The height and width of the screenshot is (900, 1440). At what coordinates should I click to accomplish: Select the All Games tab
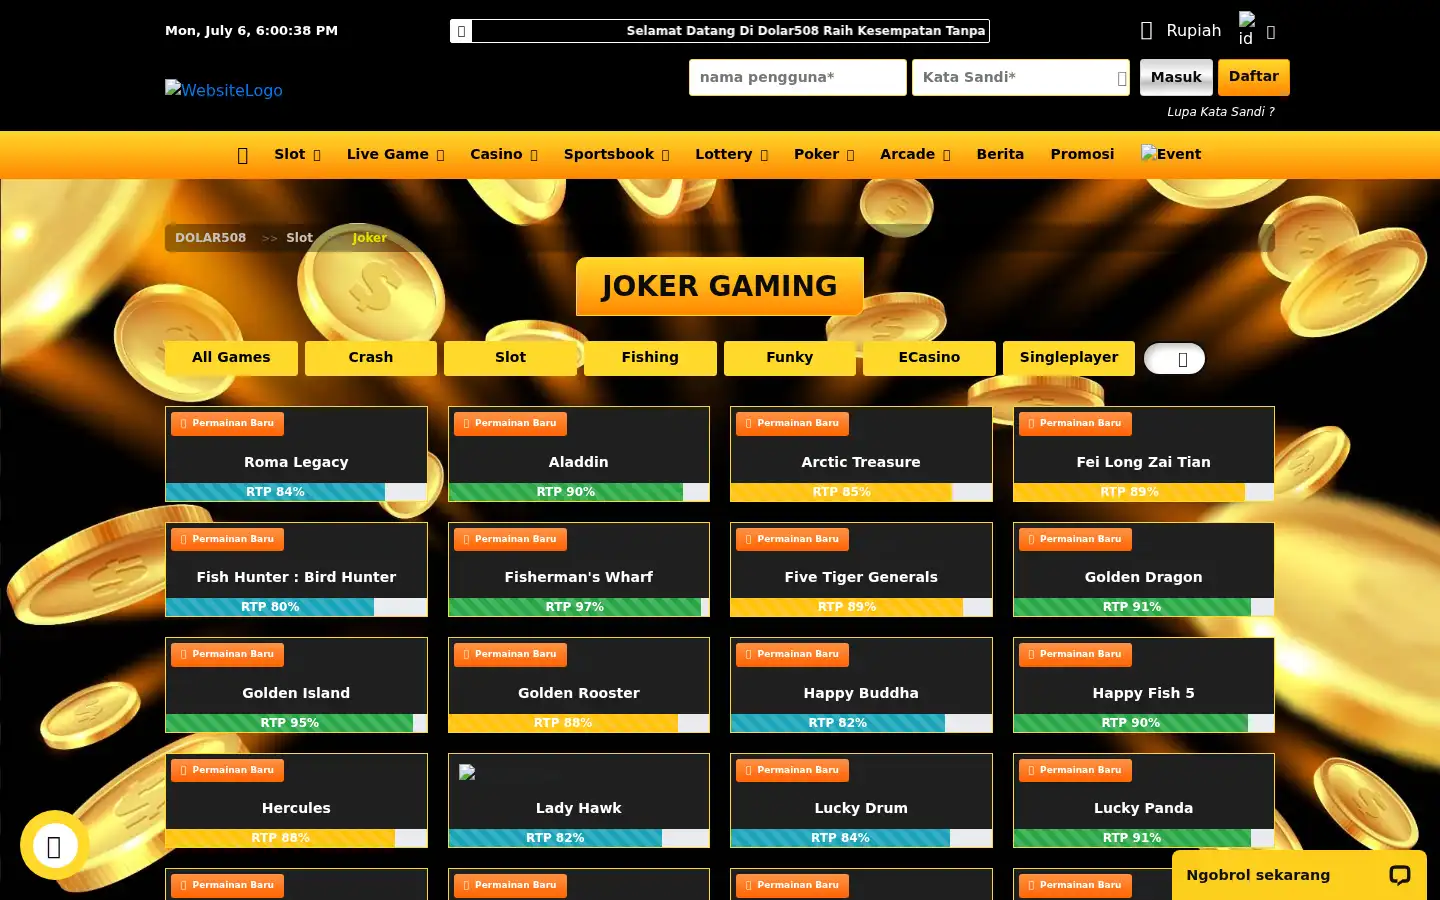[231, 358]
